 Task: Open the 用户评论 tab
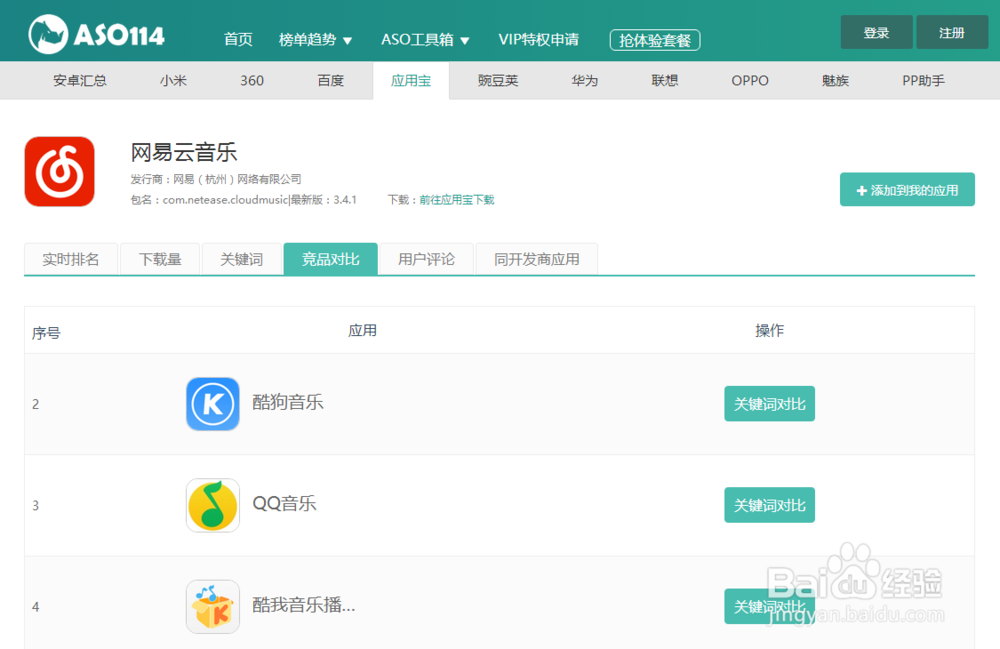point(427,259)
